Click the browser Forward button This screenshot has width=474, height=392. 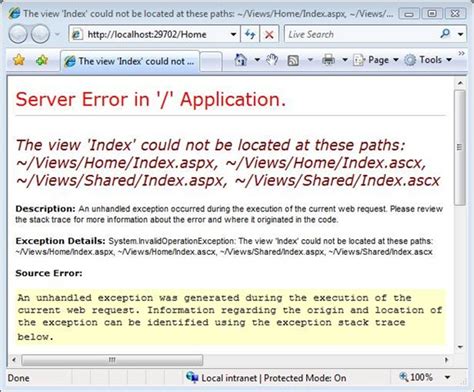pos(40,34)
